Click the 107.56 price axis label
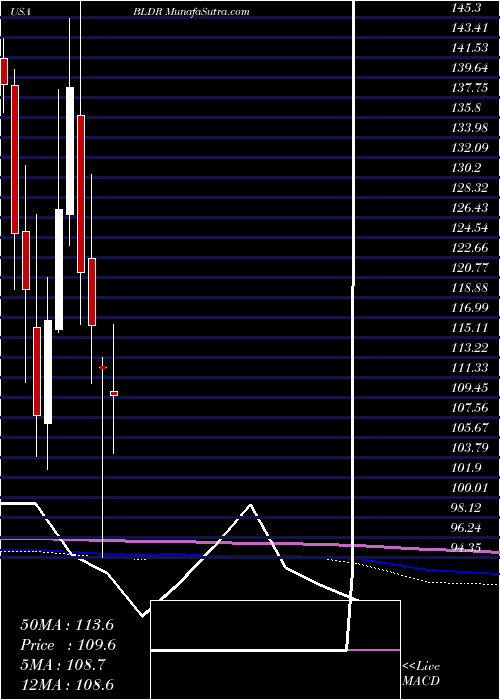Viewport: 500px width, 700px height. 469,408
